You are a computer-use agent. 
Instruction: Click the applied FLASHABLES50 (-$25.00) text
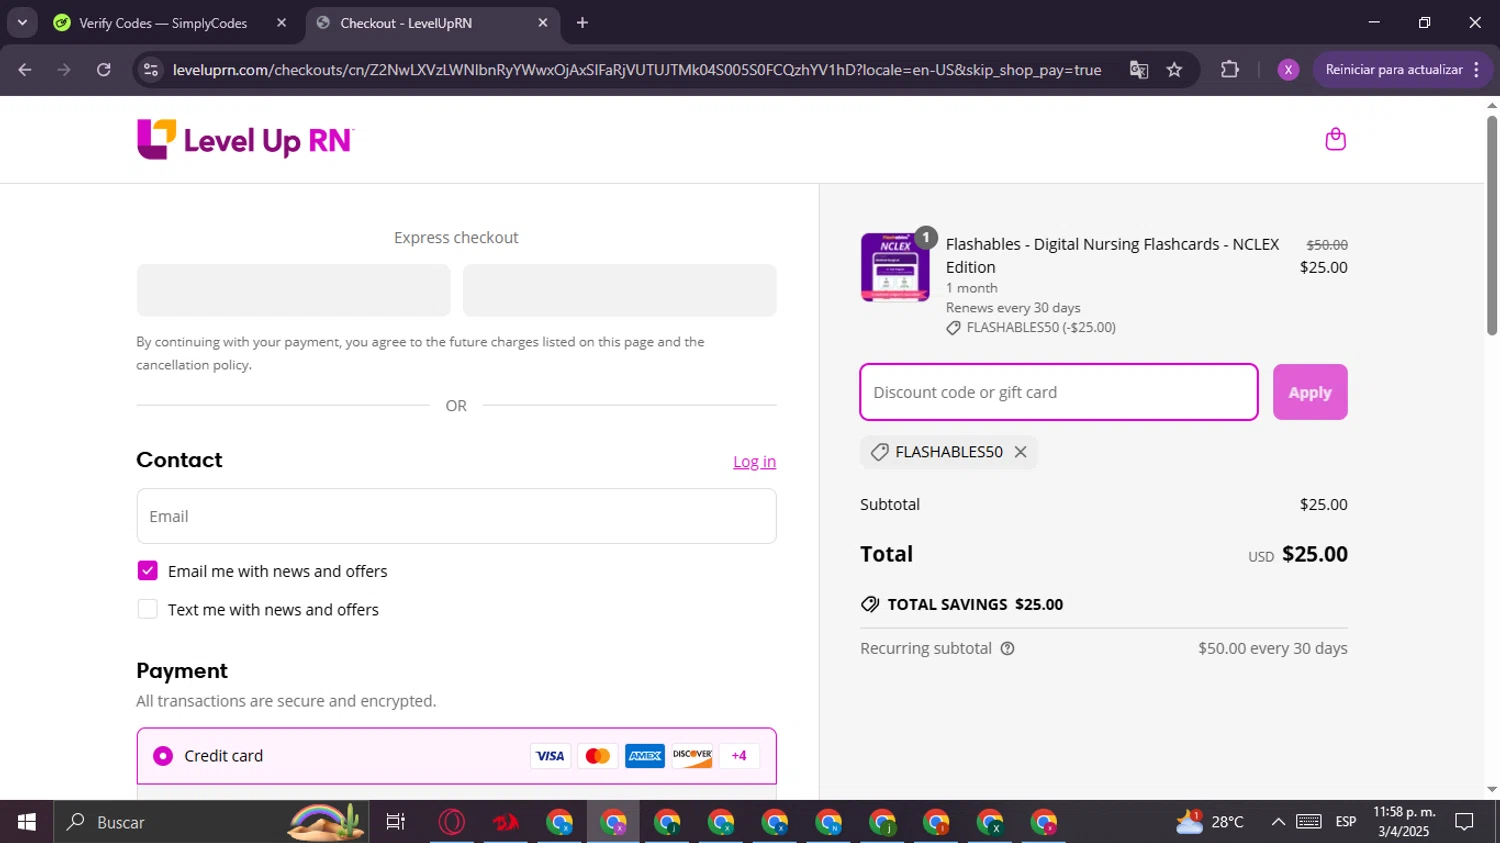pos(1041,328)
